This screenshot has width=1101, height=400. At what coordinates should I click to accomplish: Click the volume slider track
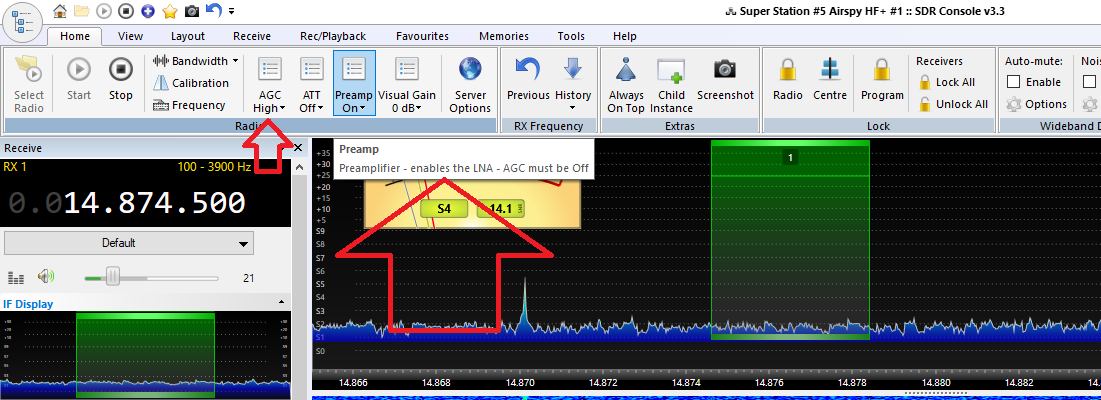(160, 277)
